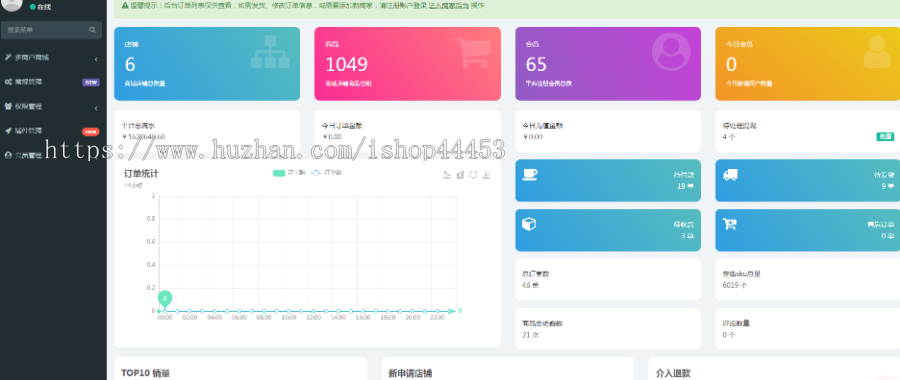This screenshot has width=900, height=380.
Task: Open sidebar item with red new badge
Action: [x=53, y=131]
